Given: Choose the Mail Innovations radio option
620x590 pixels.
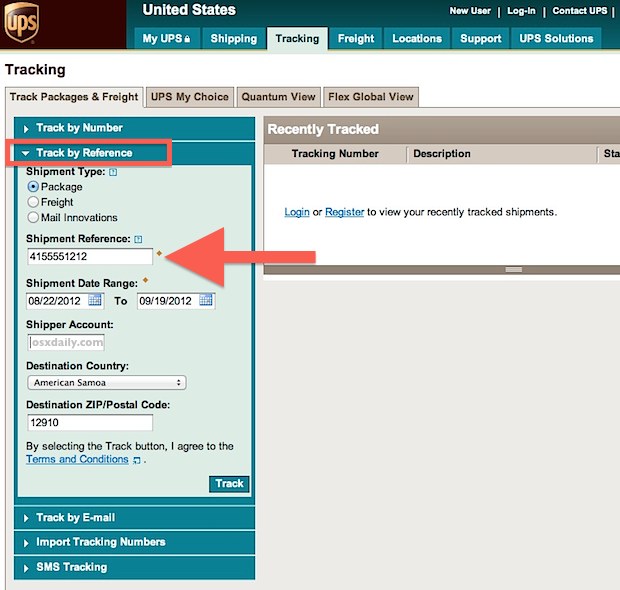Looking at the screenshot, I should [x=33, y=217].
